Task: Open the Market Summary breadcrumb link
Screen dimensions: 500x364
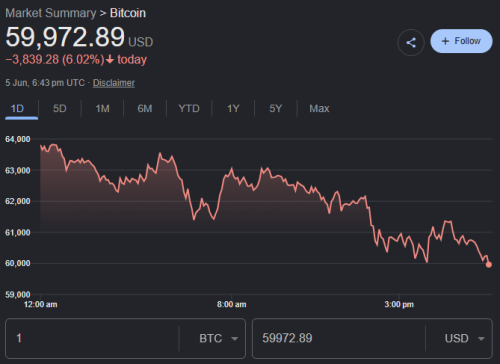Action: [x=51, y=13]
